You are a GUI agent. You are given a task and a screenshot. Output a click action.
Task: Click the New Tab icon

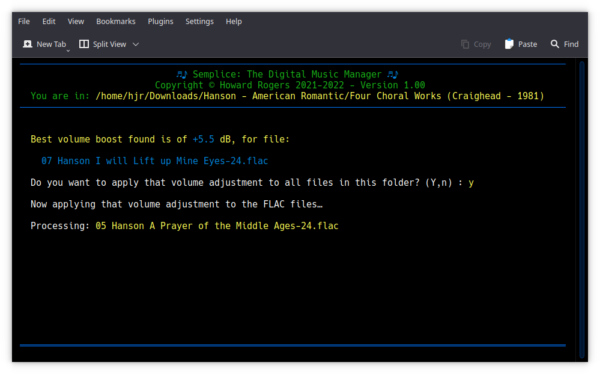click(28, 44)
